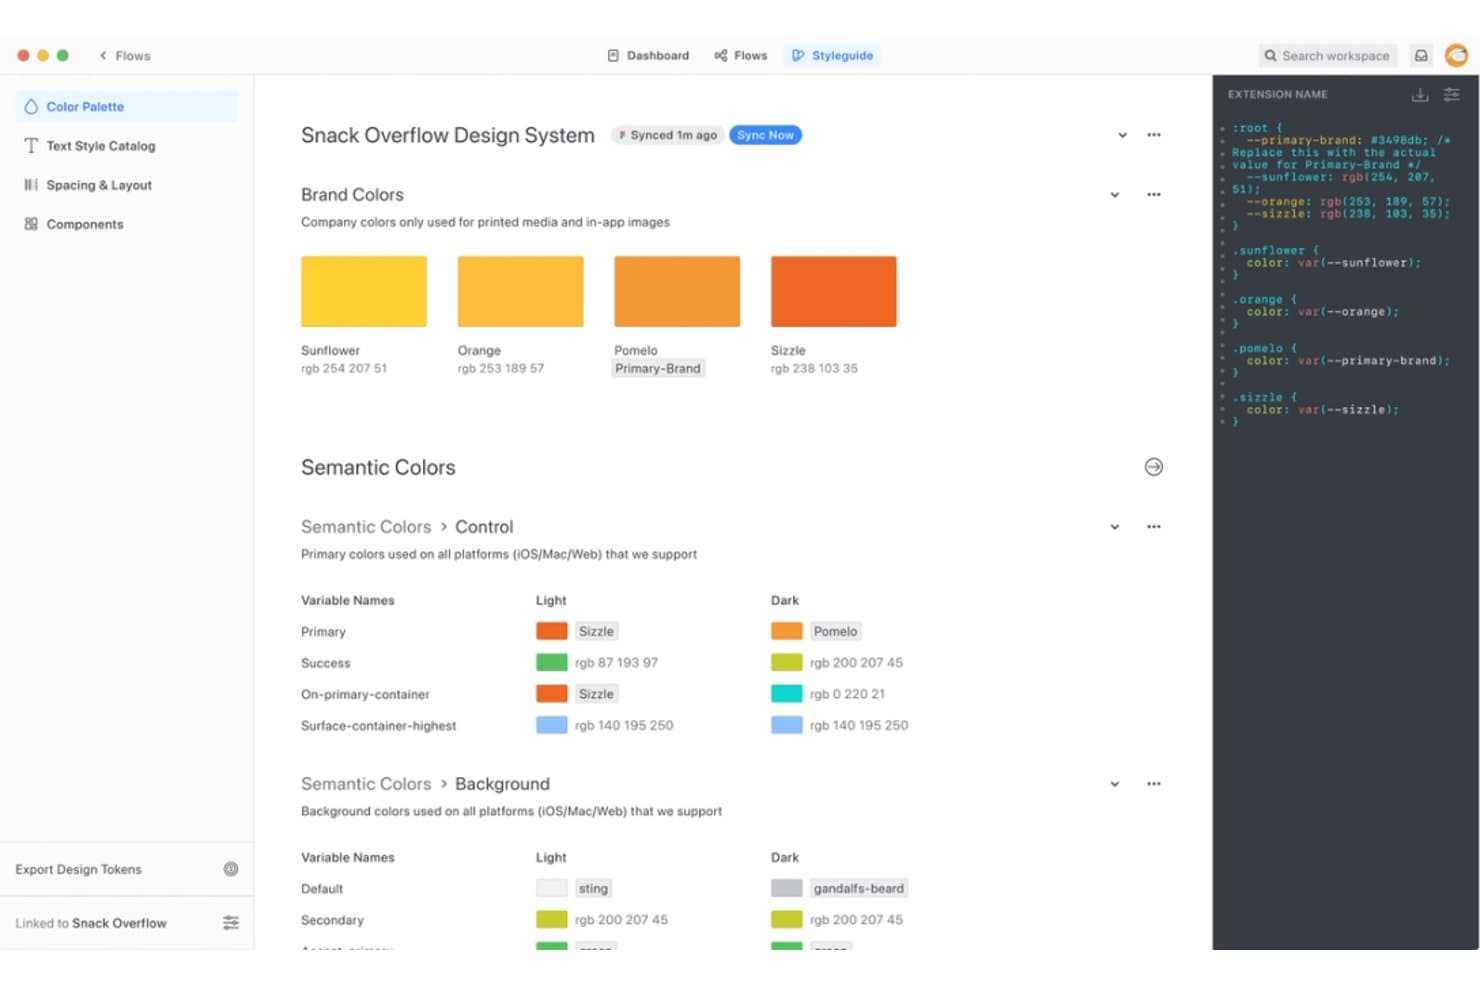Click Linked to Snack Overflow label

point(91,923)
